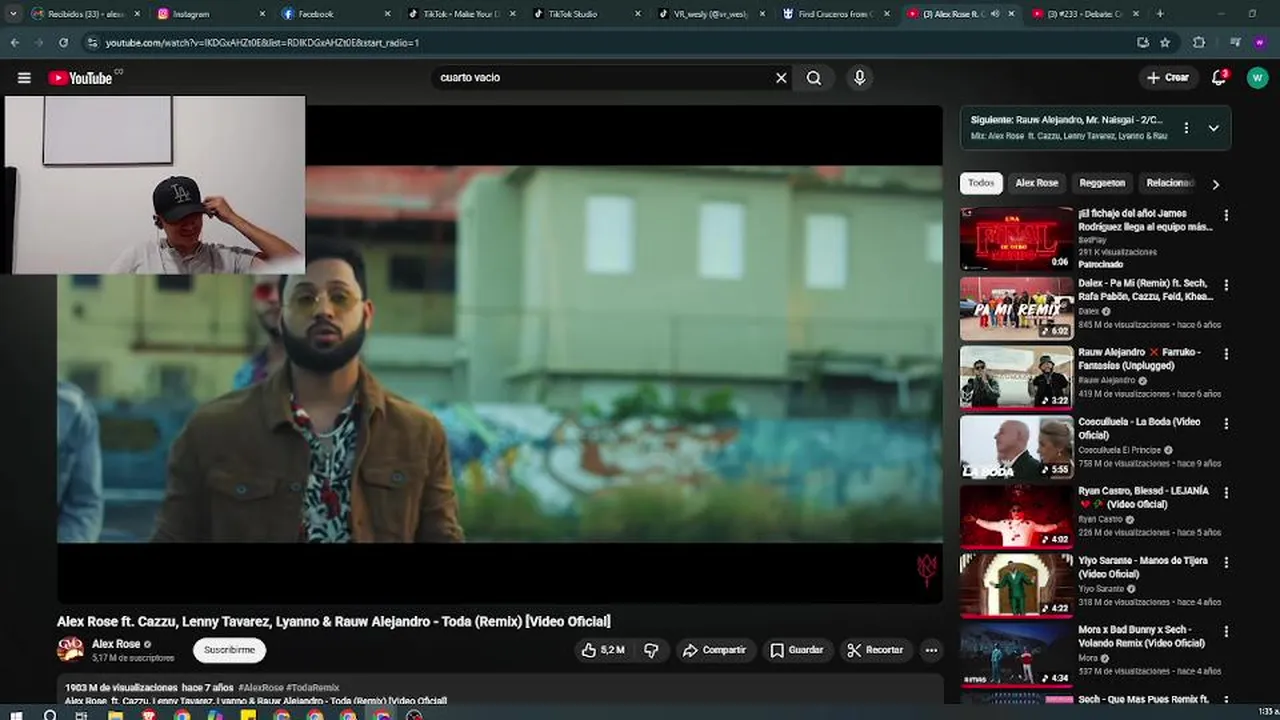Open File Explorer from the taskbar

point(115,715)
